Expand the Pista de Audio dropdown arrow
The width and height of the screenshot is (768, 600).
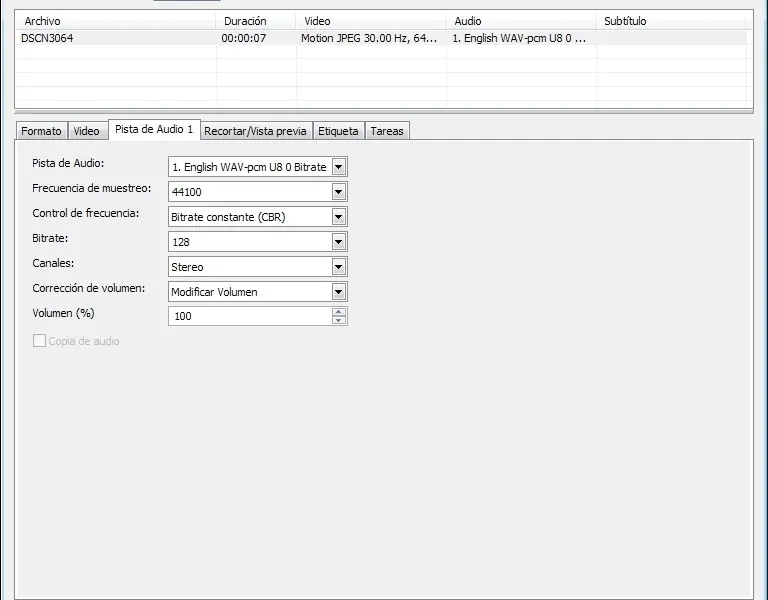point(338,167)
